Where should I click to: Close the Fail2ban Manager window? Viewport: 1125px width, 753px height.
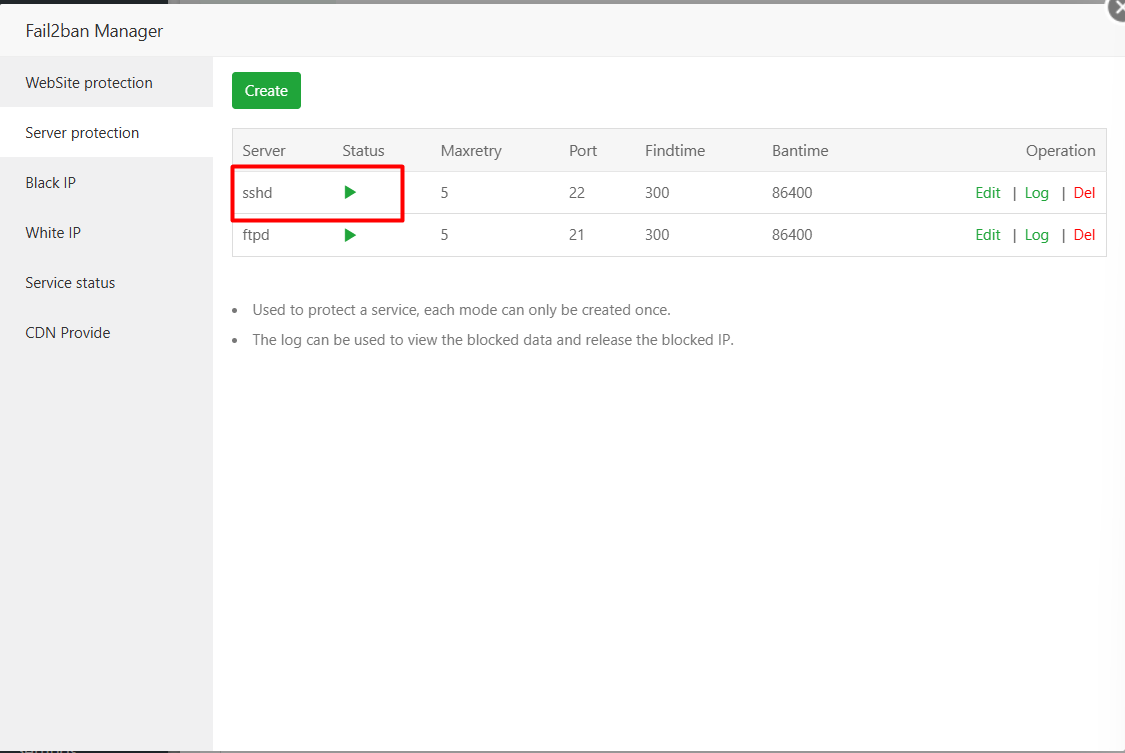[x=1116, y=10]
